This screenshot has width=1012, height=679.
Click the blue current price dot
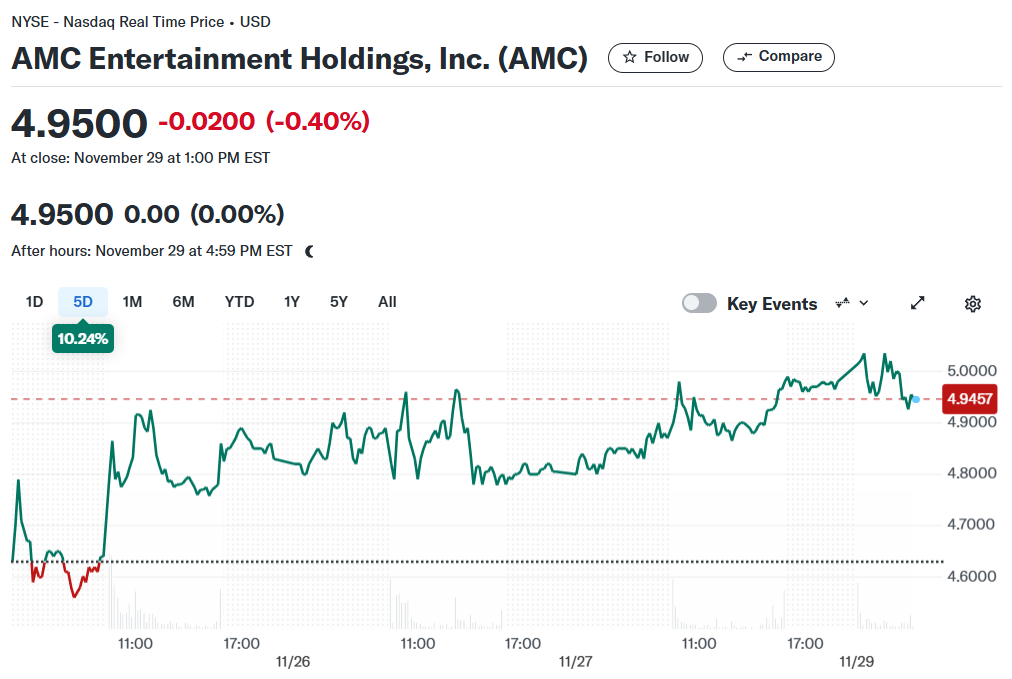(916, 400)
